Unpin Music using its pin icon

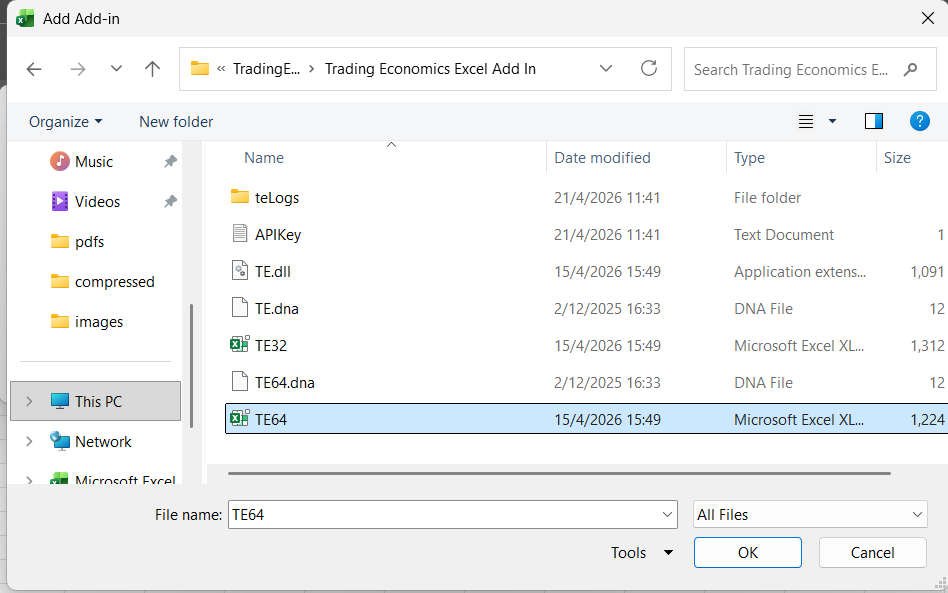click(x=170, y=161)
